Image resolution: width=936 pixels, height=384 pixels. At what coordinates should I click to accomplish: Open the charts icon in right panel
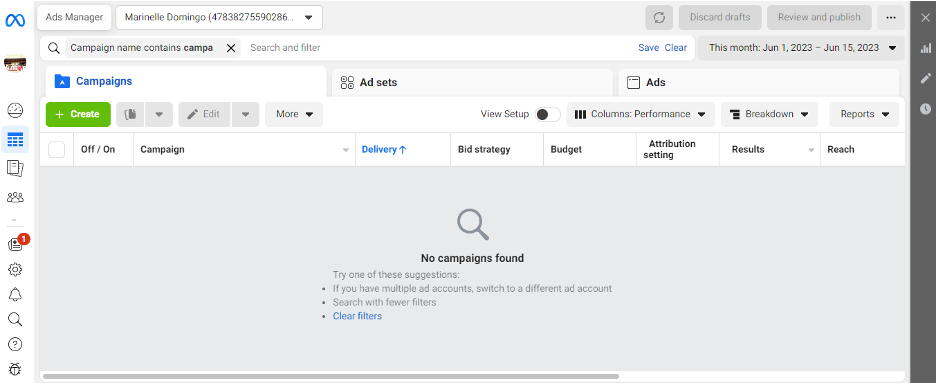pyautogui.click(x=926, y=48)
